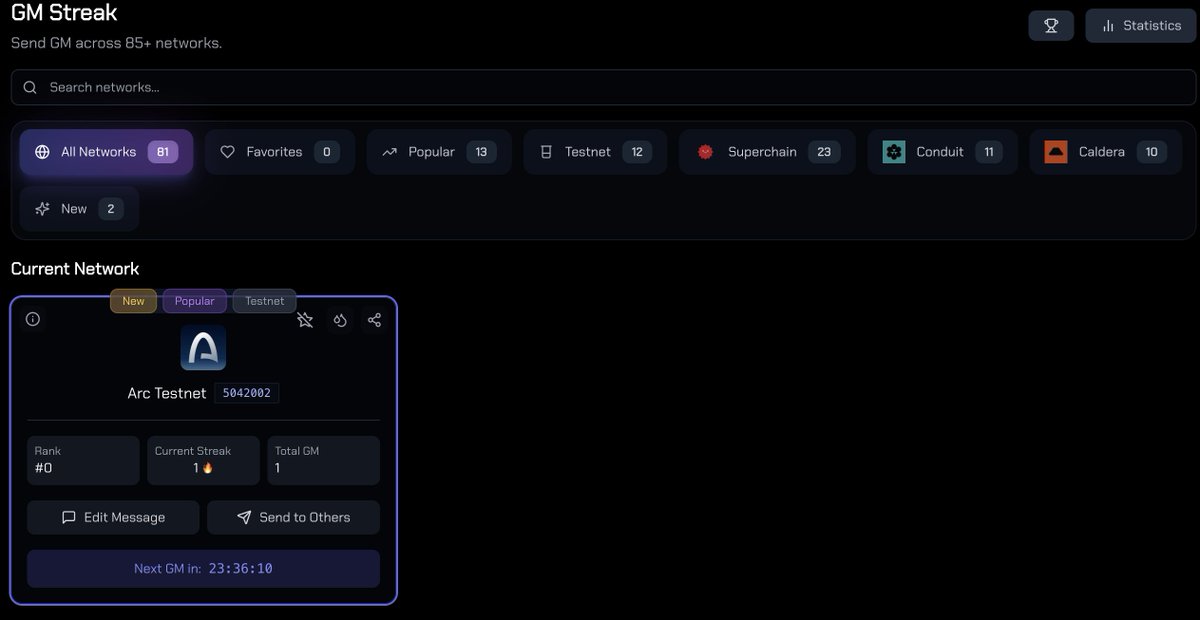Click Send to Others button

(293, 517)
